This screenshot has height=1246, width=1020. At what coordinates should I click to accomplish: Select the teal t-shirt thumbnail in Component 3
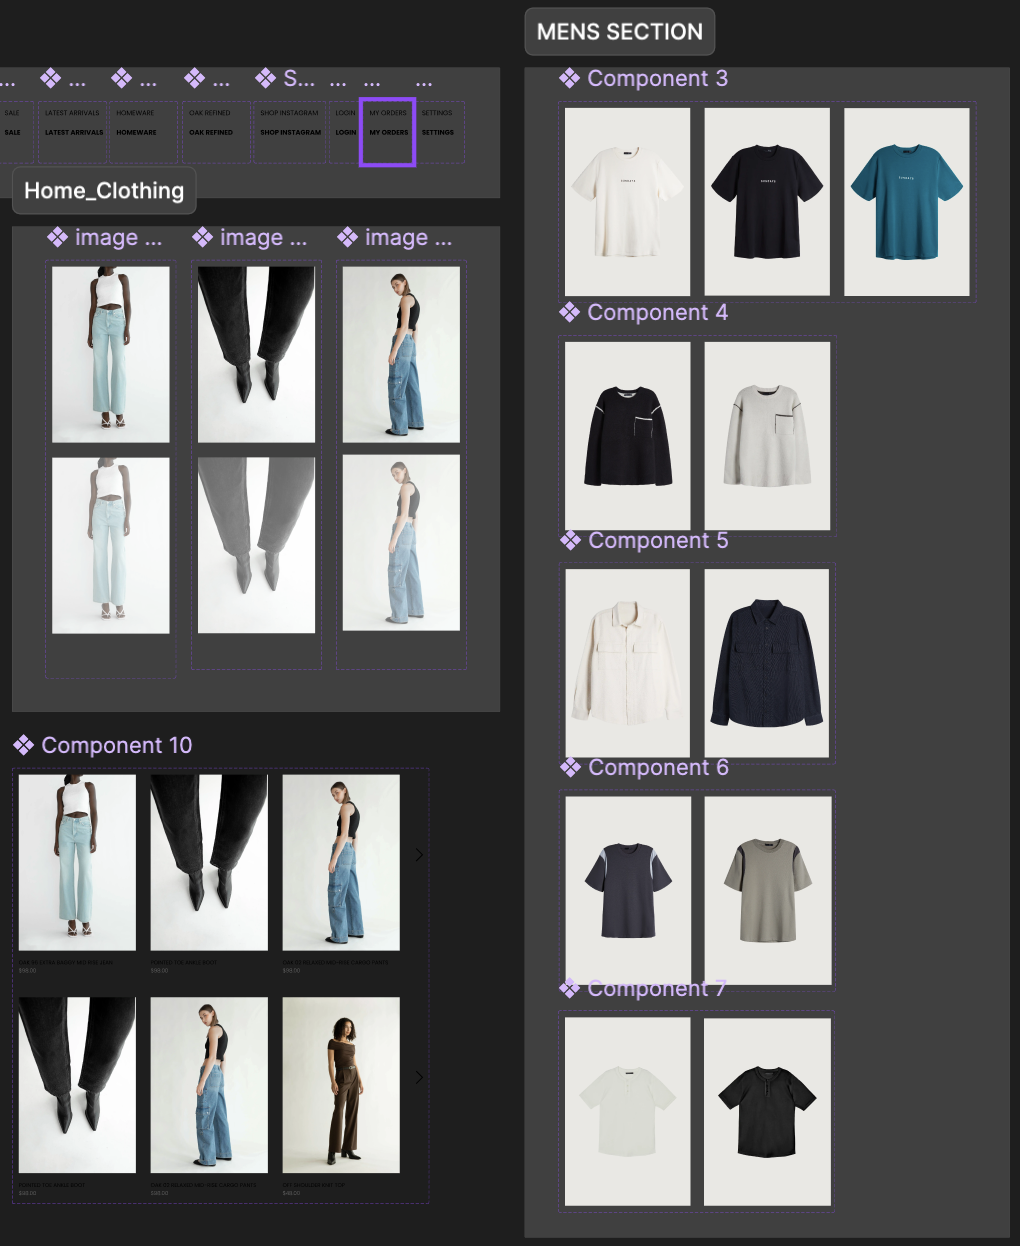pyautogui.click(x=906, y=201)
